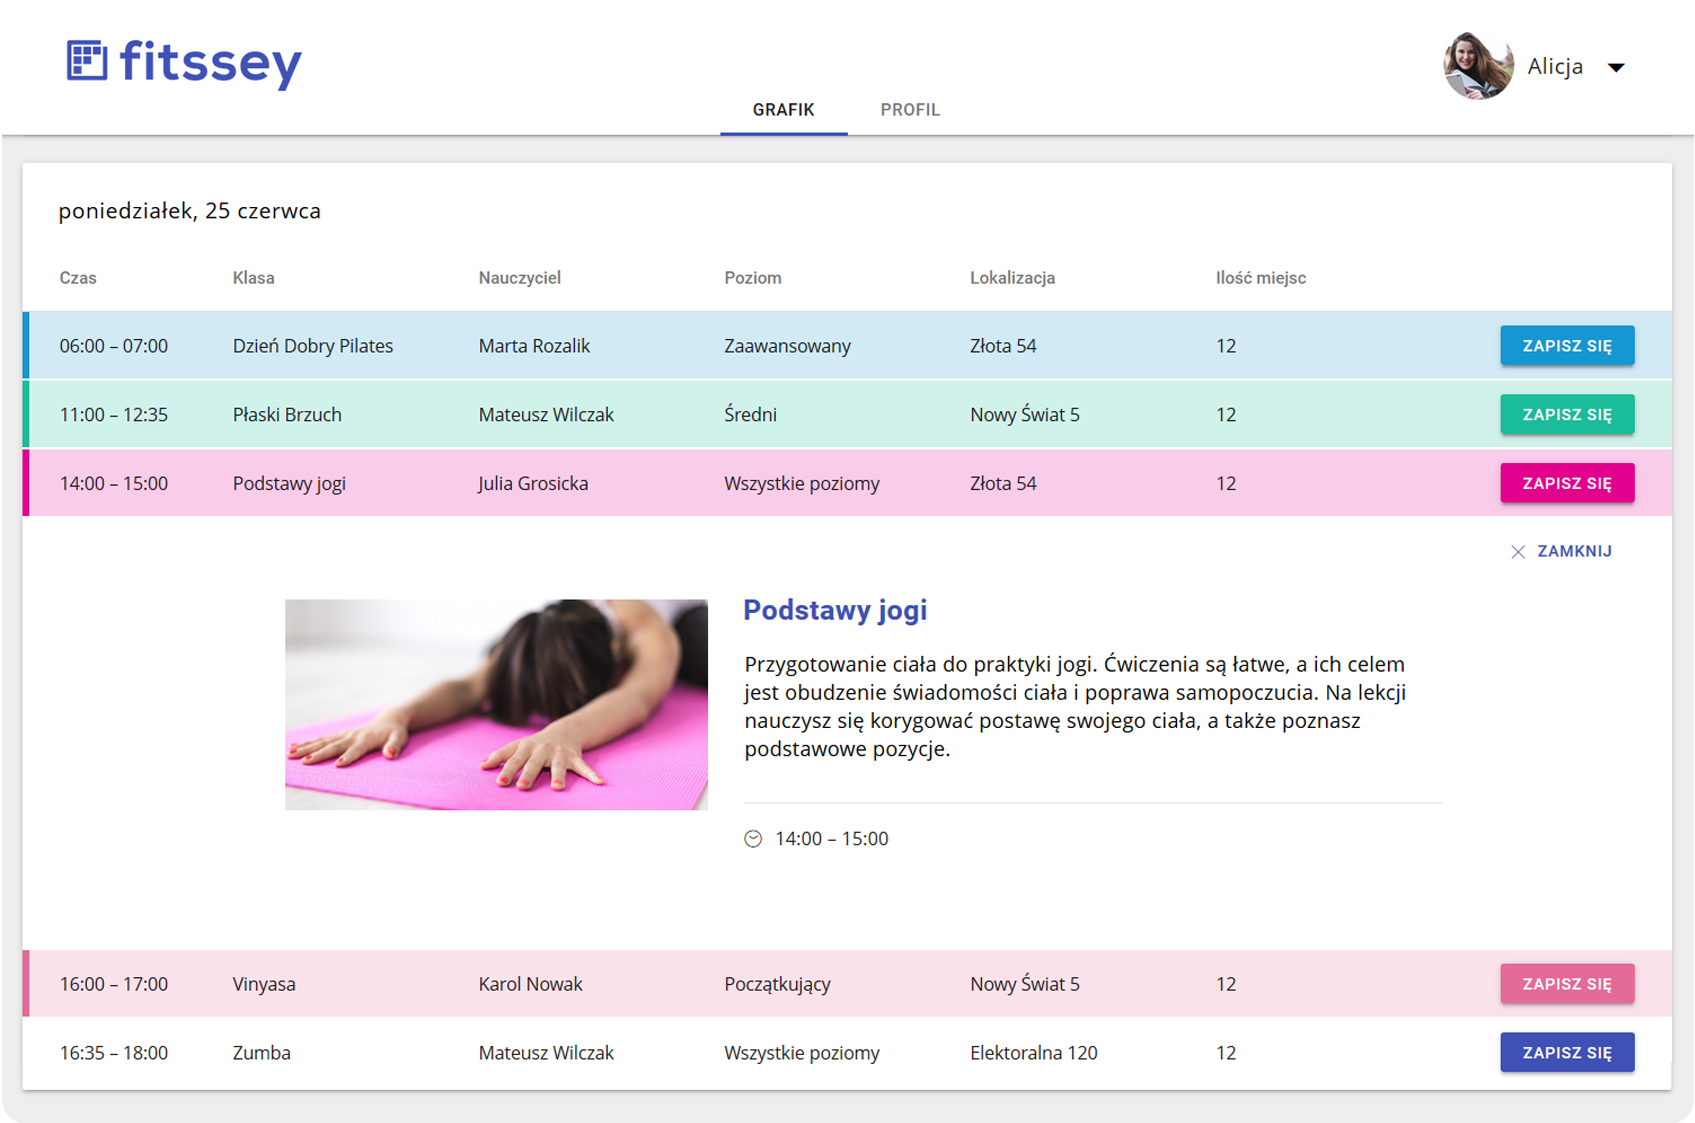Image resolution: width=1695 pixels, height=1123 pixels.
Task: Sign up for Dzień Dobry Pilates class
Action: [x=1567, y=346]
